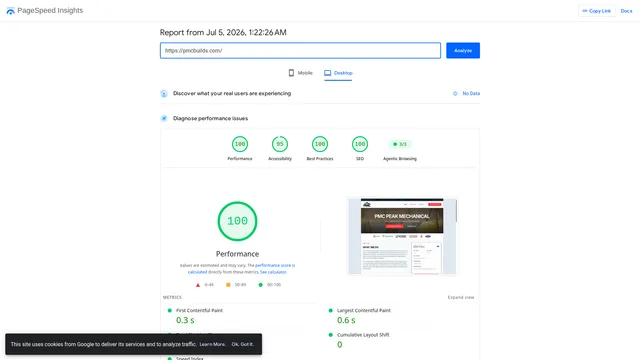The height and width of the screenshot is (360, 640).
Task: Click the red triangle 0-49 legend icon
Action: tap(198, 285)
